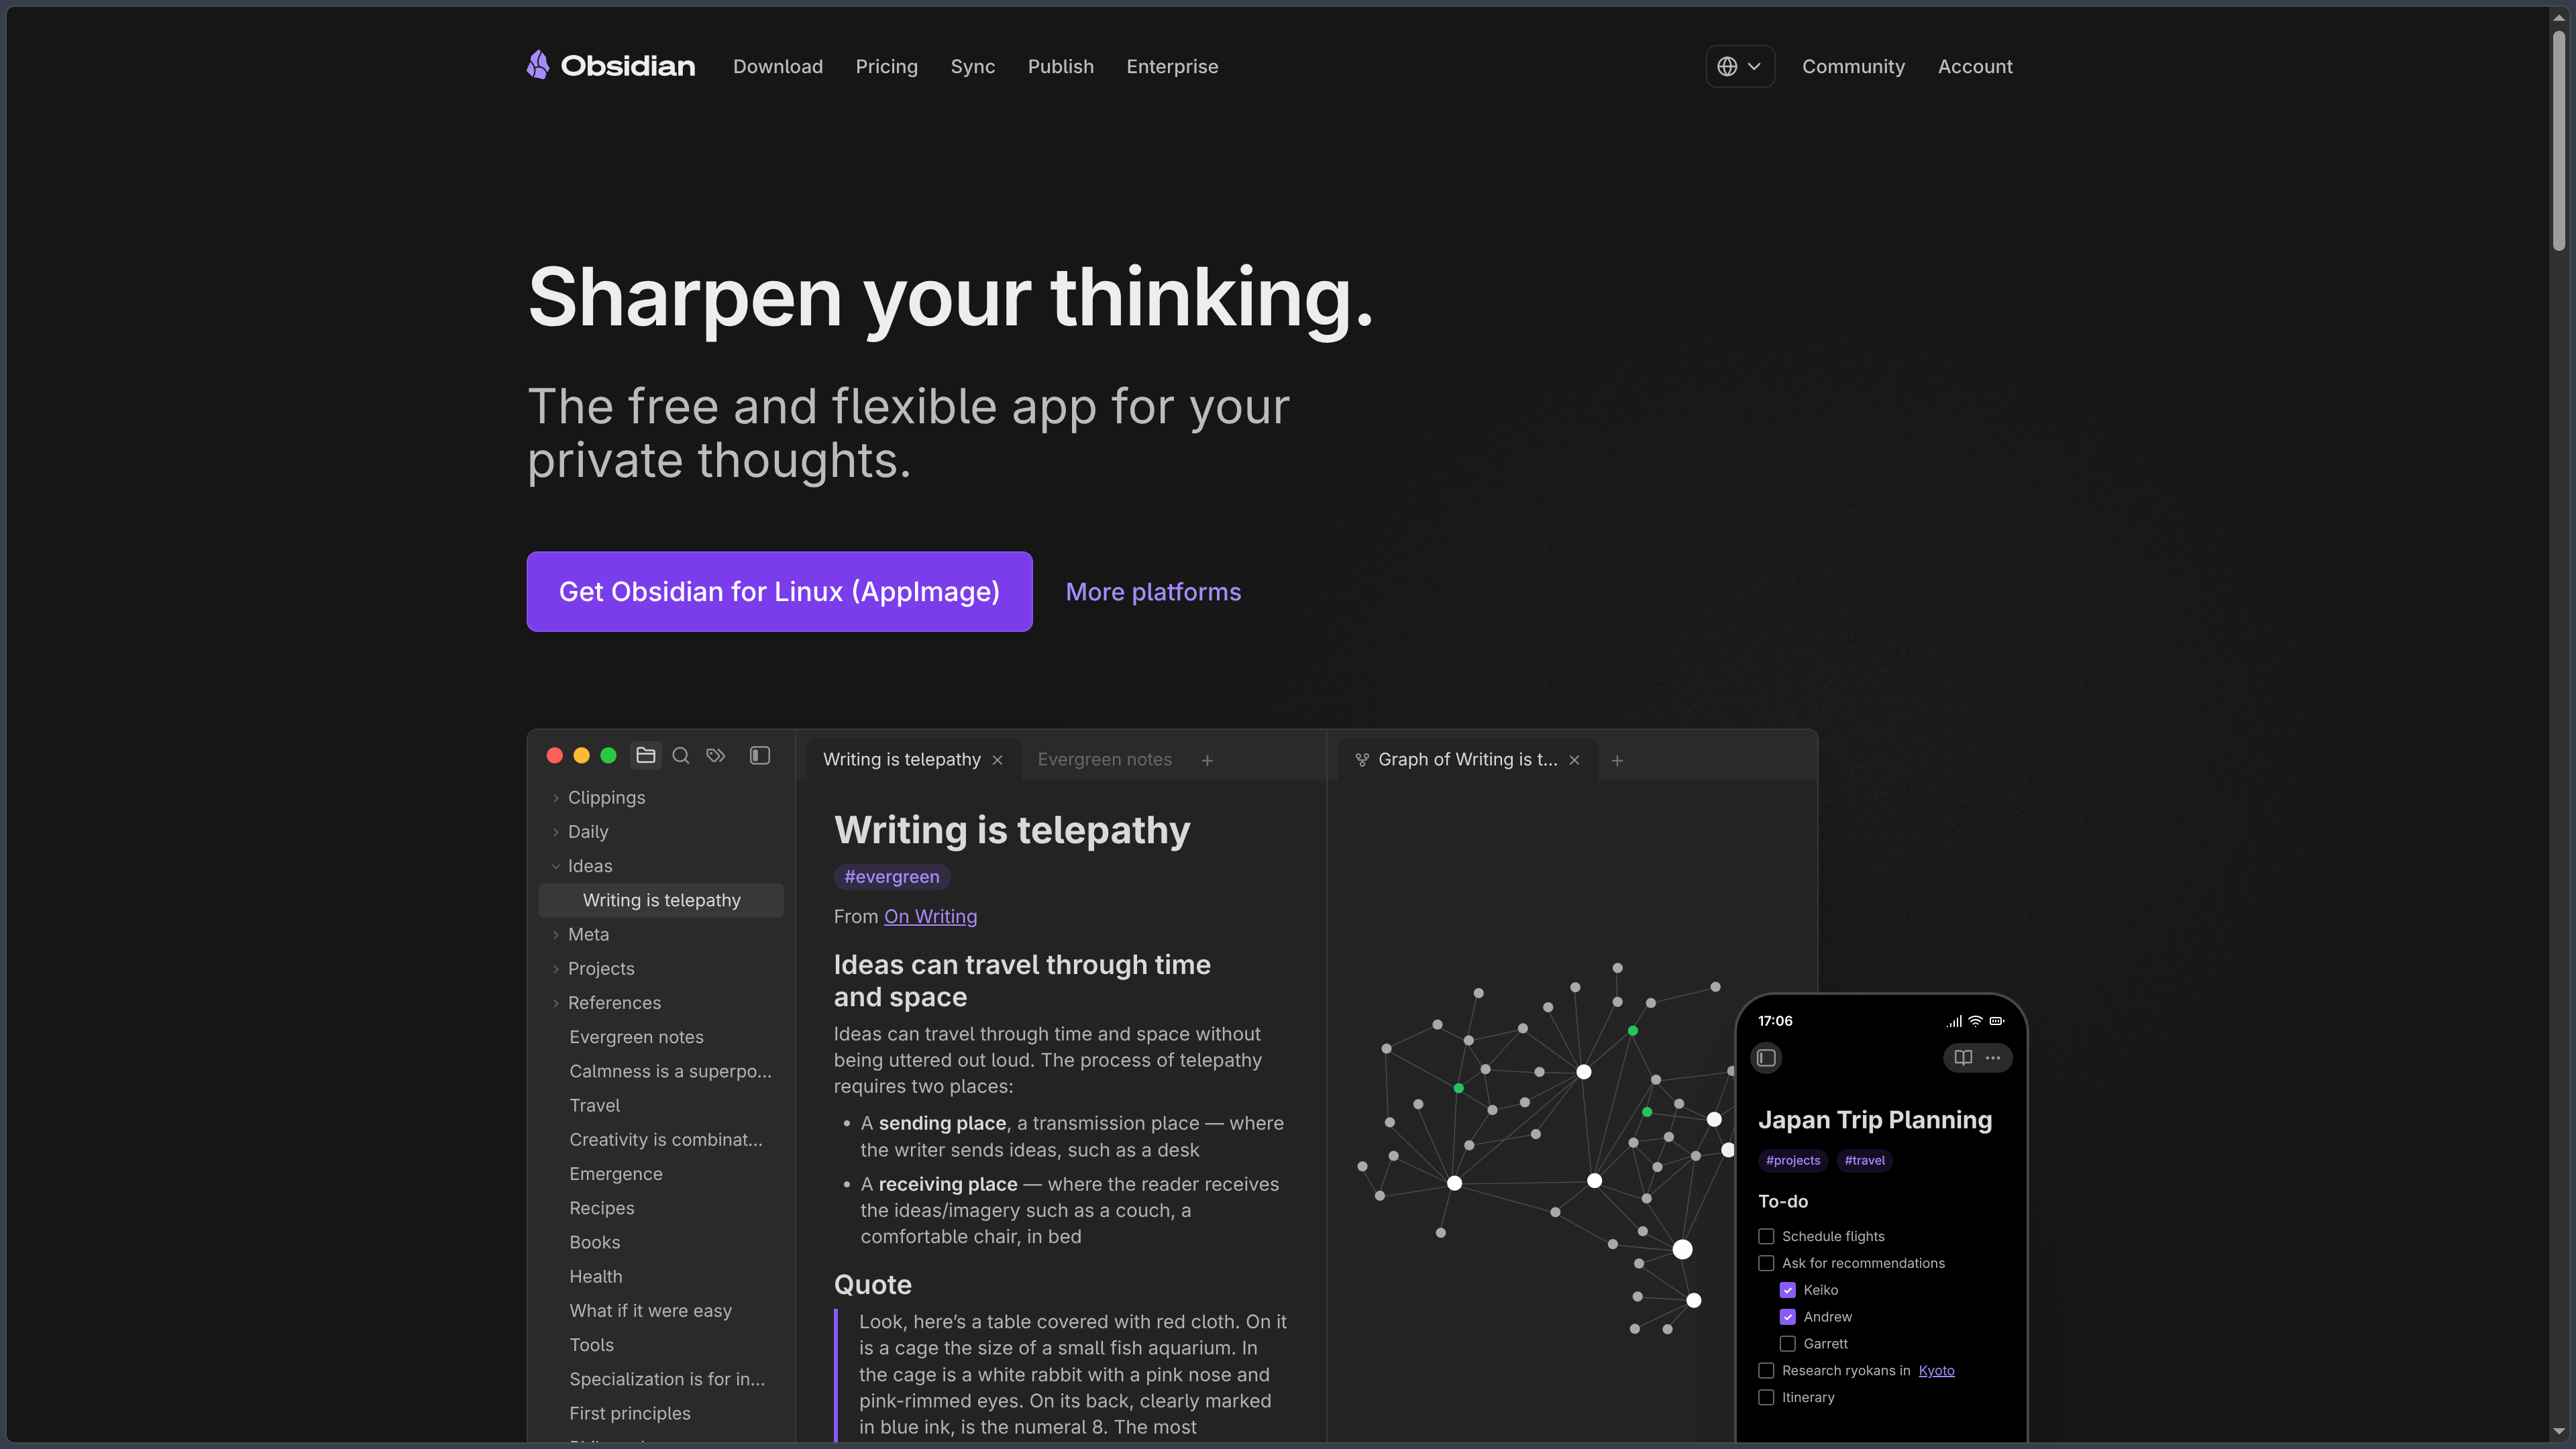This screenshot has width=2576, height=1449.
Task: Select Emergence note in file list
Action: tap(615, 1174)
